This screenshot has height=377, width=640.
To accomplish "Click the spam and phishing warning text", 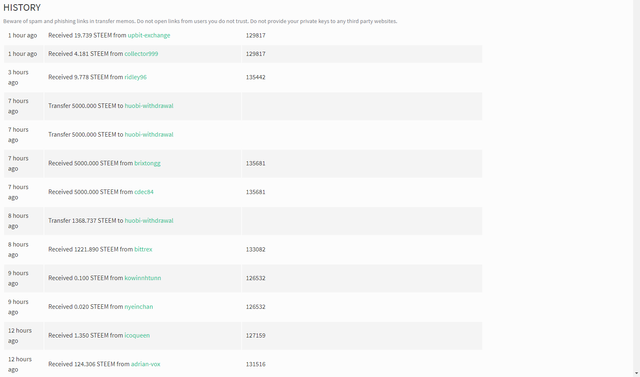I will click(x=200, y=21).
